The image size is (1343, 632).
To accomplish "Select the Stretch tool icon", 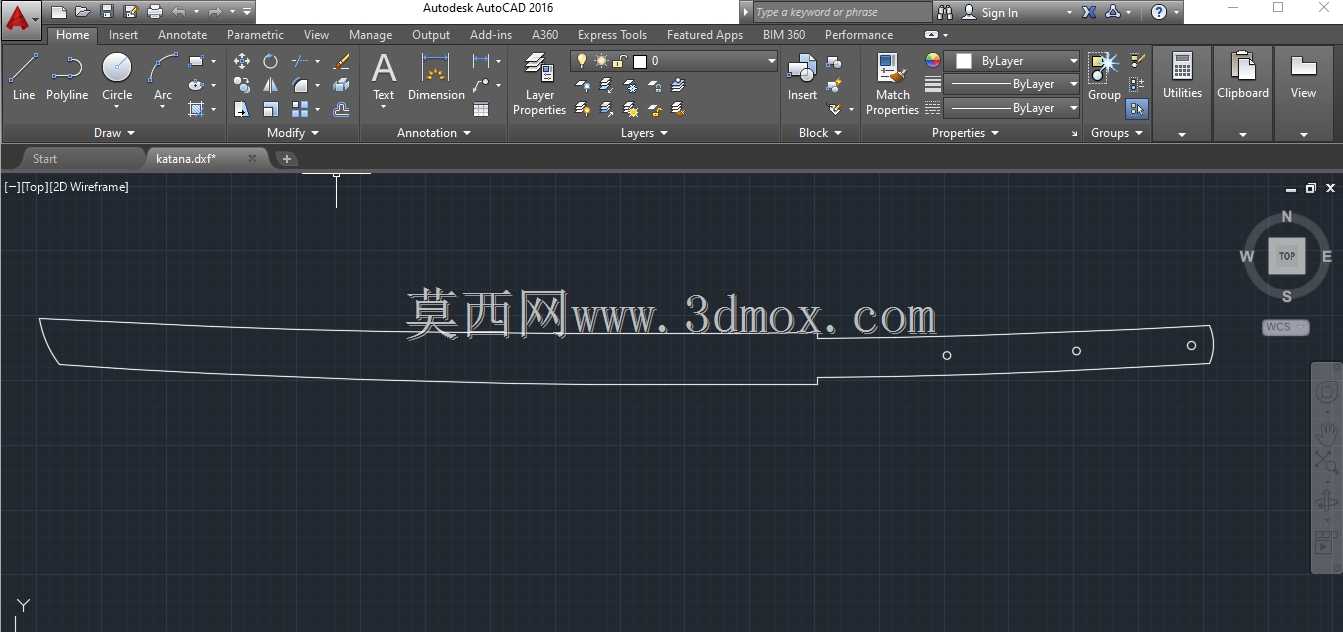I will [242, 109].
